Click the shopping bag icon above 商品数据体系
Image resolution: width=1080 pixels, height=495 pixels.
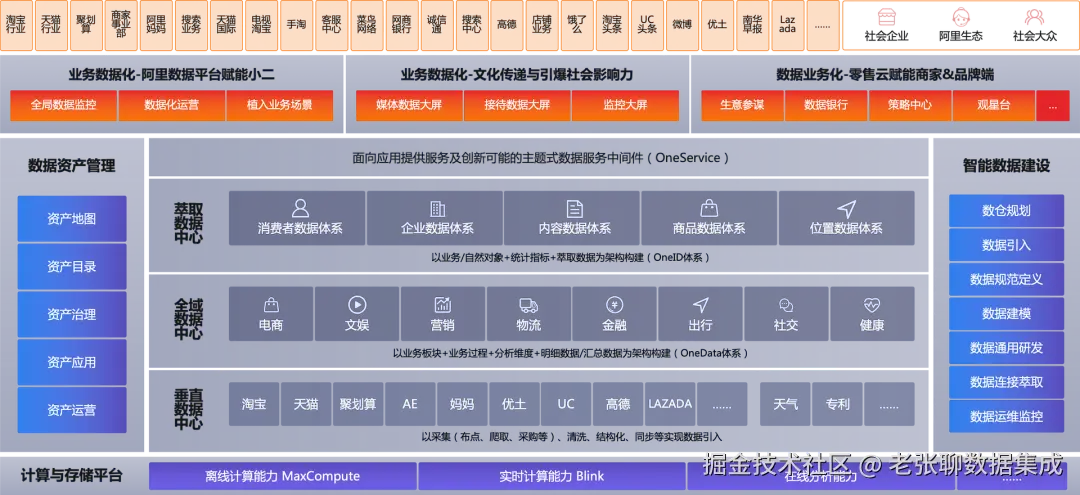pos(709,208)
